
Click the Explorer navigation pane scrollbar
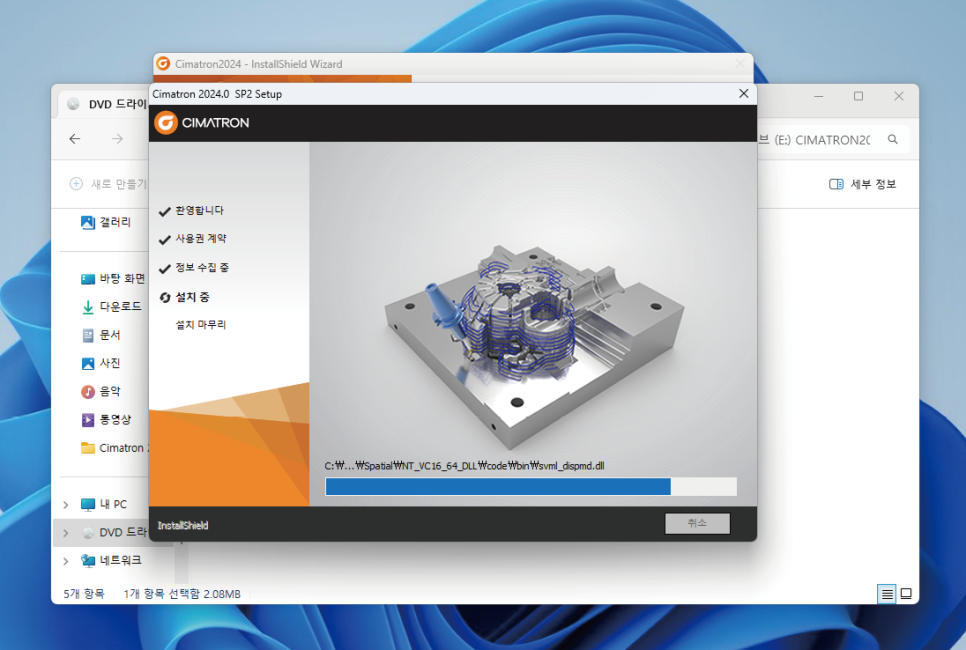coord(181,562)
